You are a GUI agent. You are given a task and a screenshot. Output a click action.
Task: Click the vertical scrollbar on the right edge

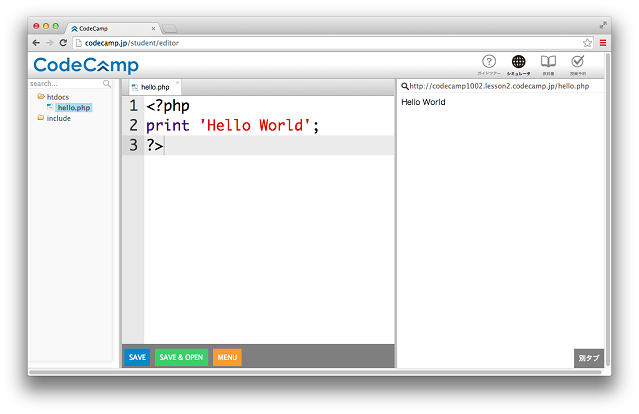coord(608,210)
